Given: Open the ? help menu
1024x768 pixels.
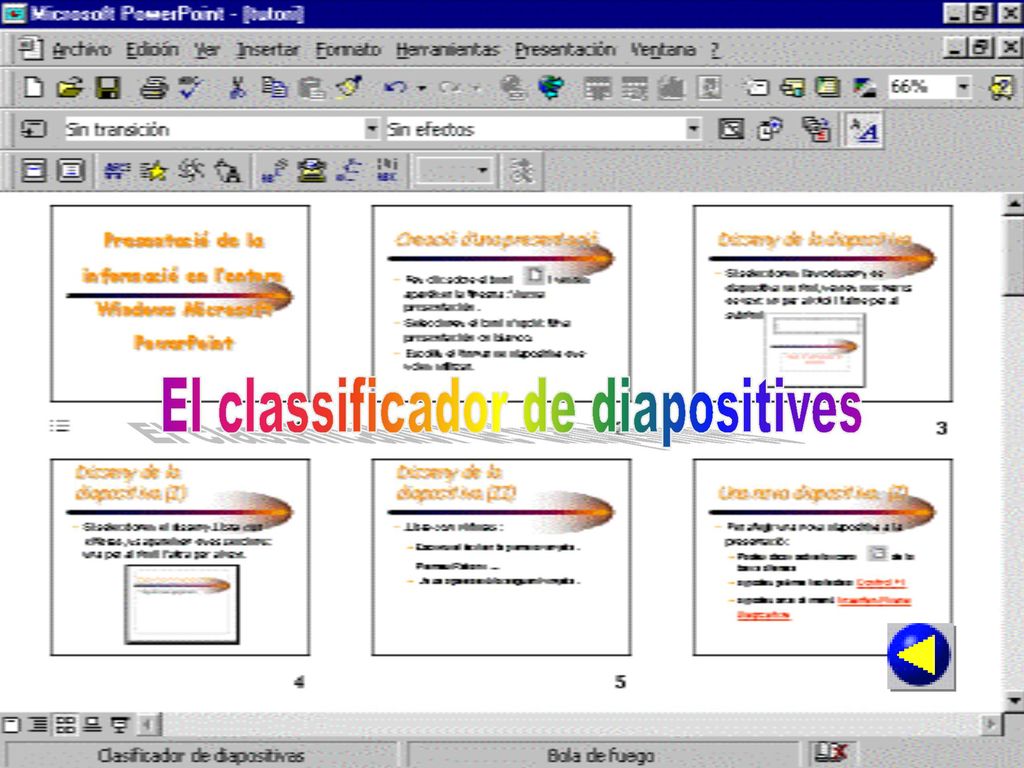Looking at the screenshot, I should tap(715, 49).
